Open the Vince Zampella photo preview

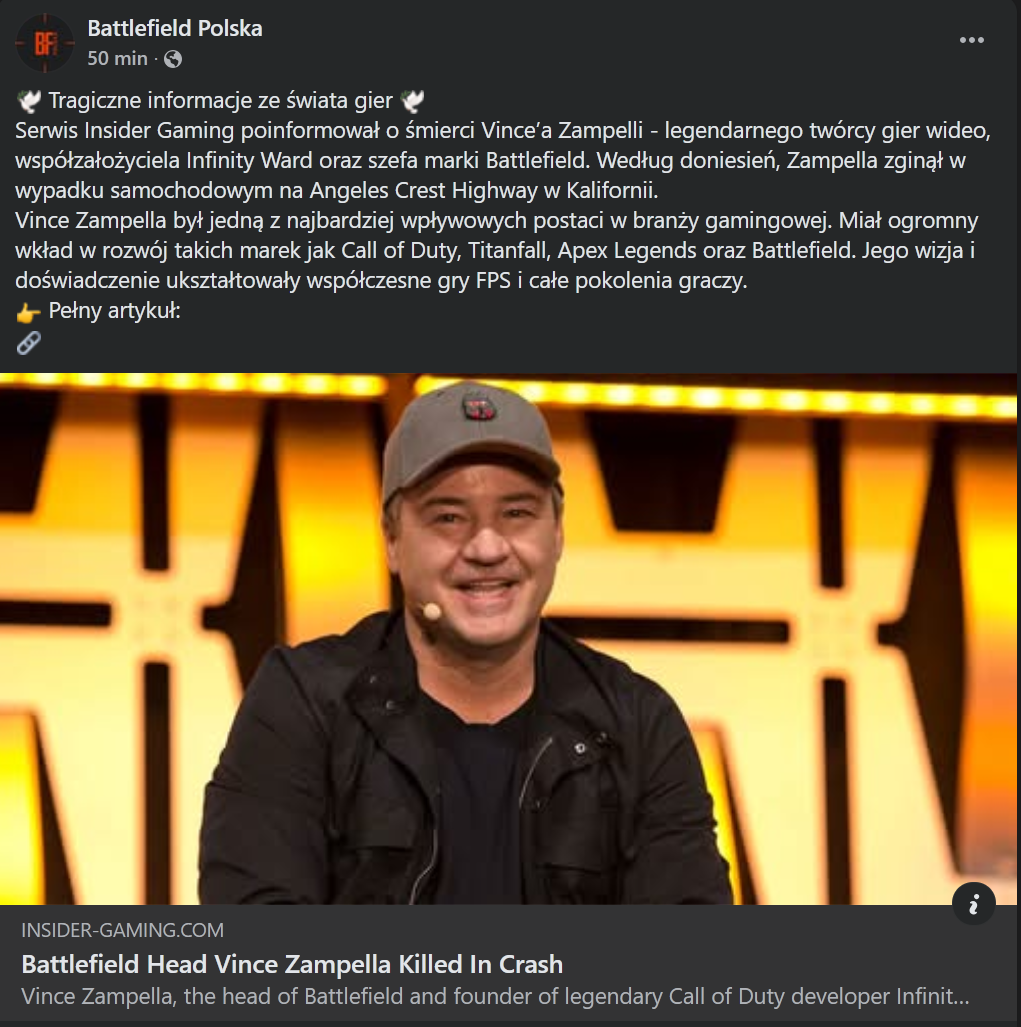coord(508,639)
